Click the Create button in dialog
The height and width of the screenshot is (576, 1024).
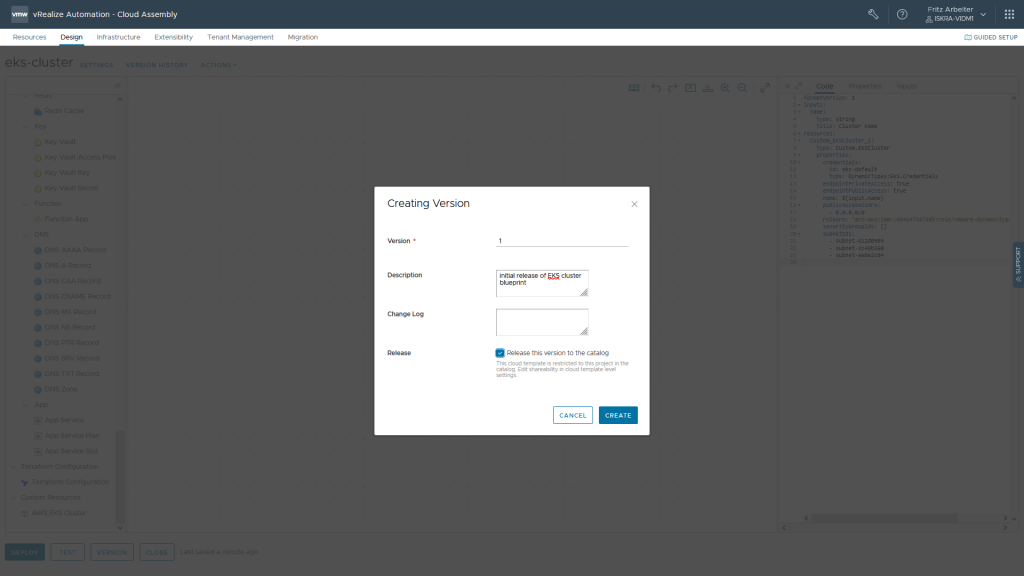click(618, 415)
